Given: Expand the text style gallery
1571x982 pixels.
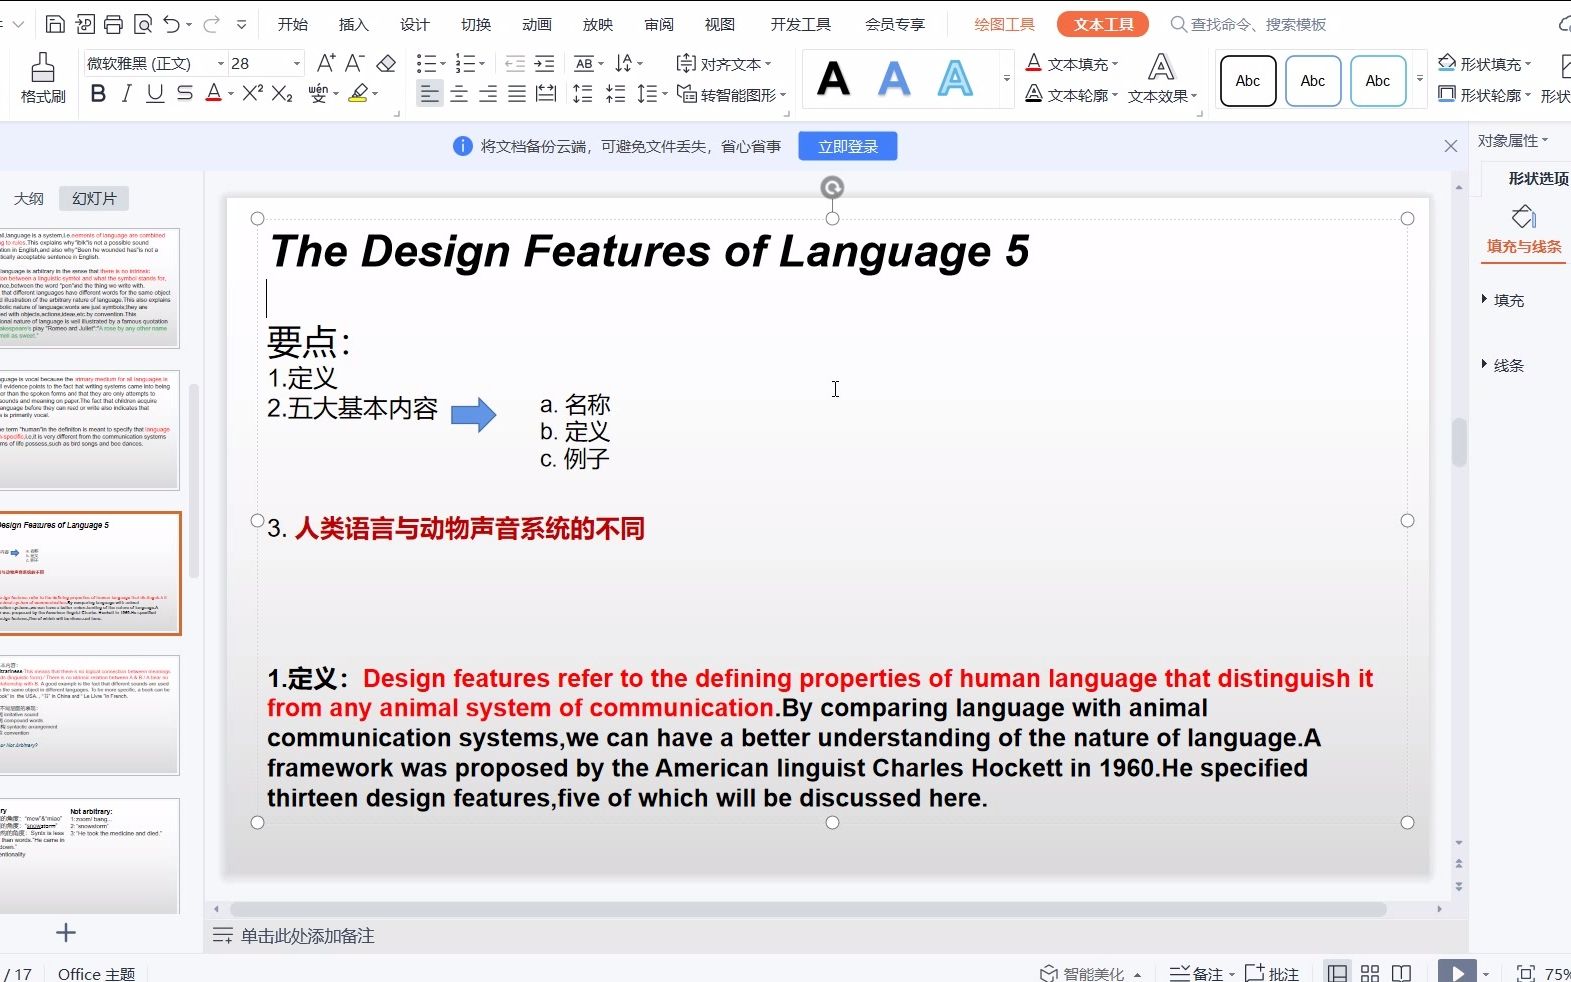Looking at the screenshot, I should click(1006, 78).
